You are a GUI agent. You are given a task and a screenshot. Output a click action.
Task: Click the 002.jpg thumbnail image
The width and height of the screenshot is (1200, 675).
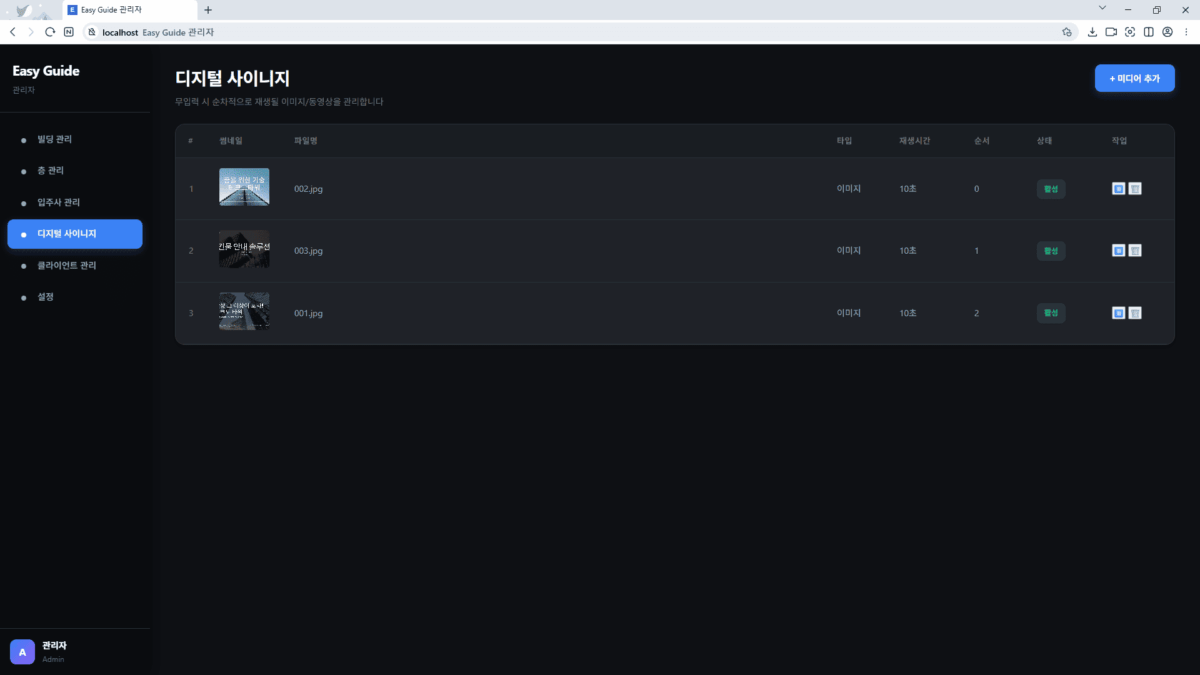244,188
